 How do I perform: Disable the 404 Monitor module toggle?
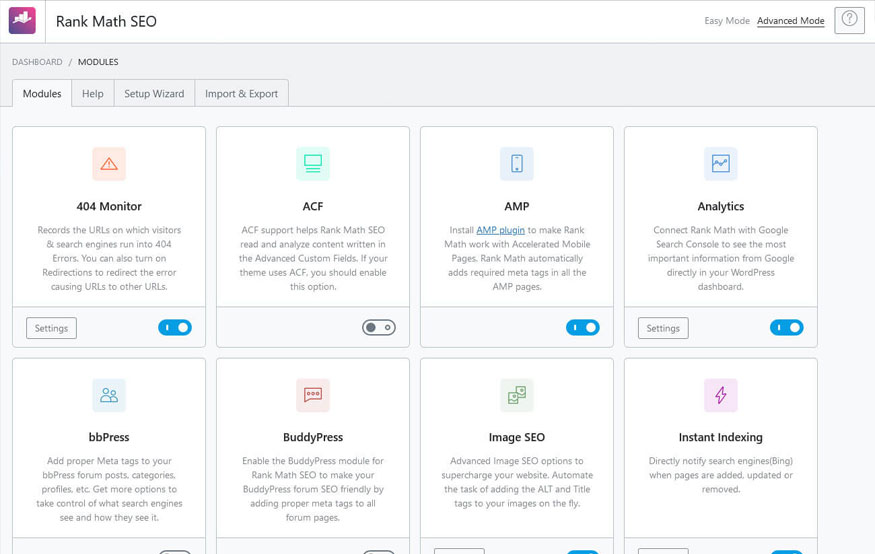pyautogui.click(x=175, y=327)
